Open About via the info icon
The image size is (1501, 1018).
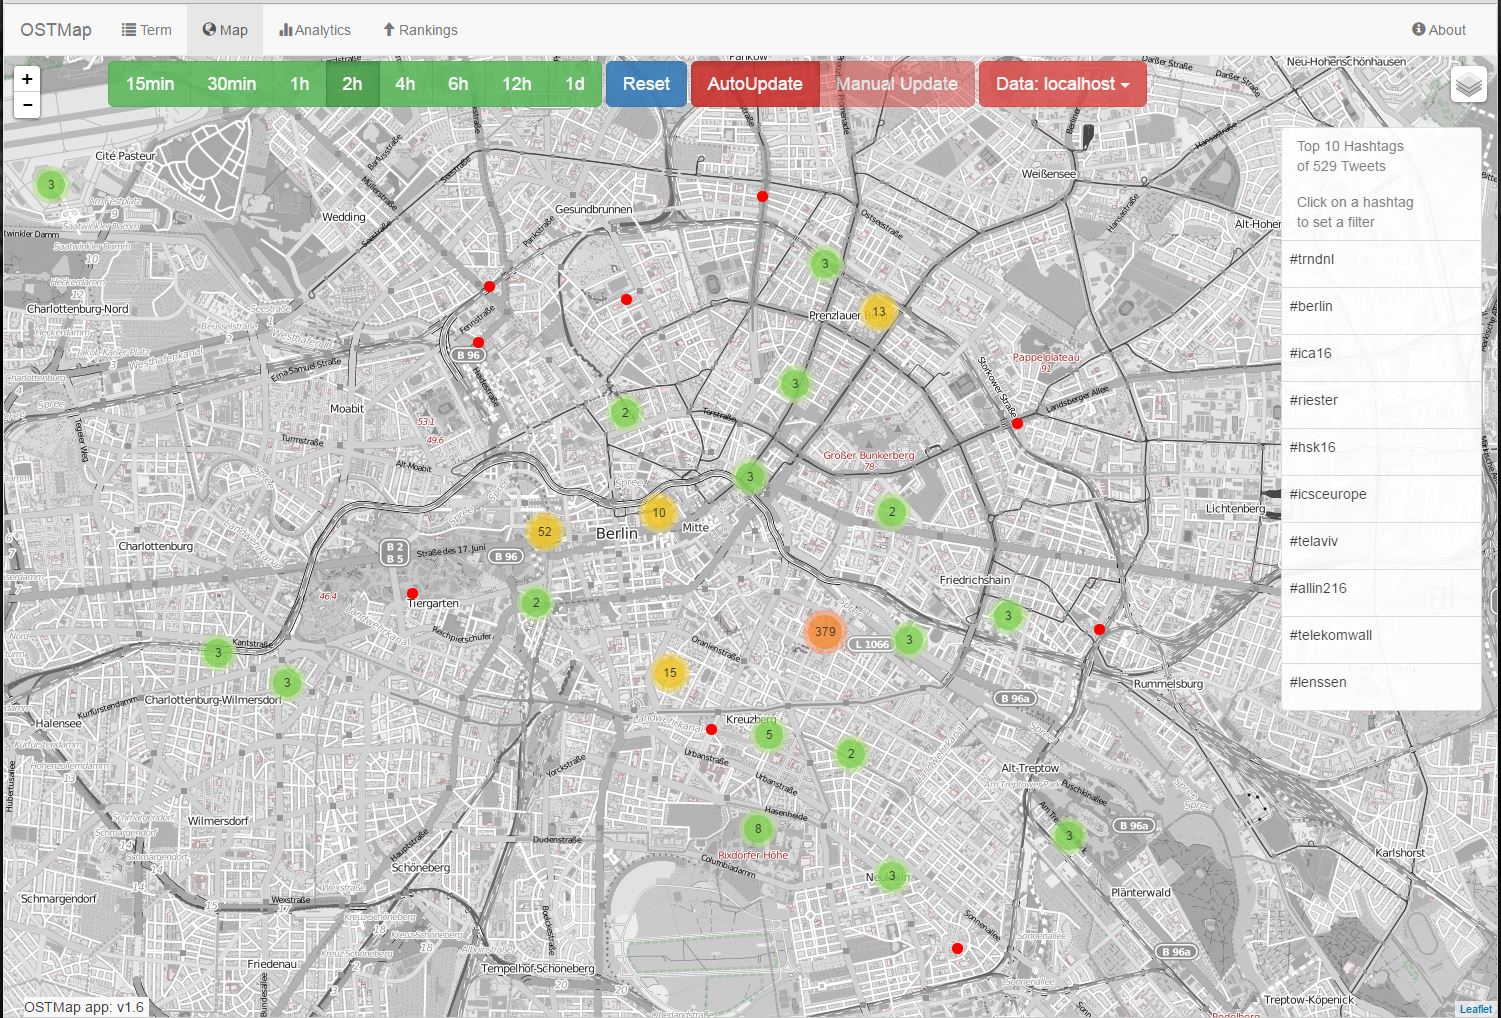point(1418,29)
